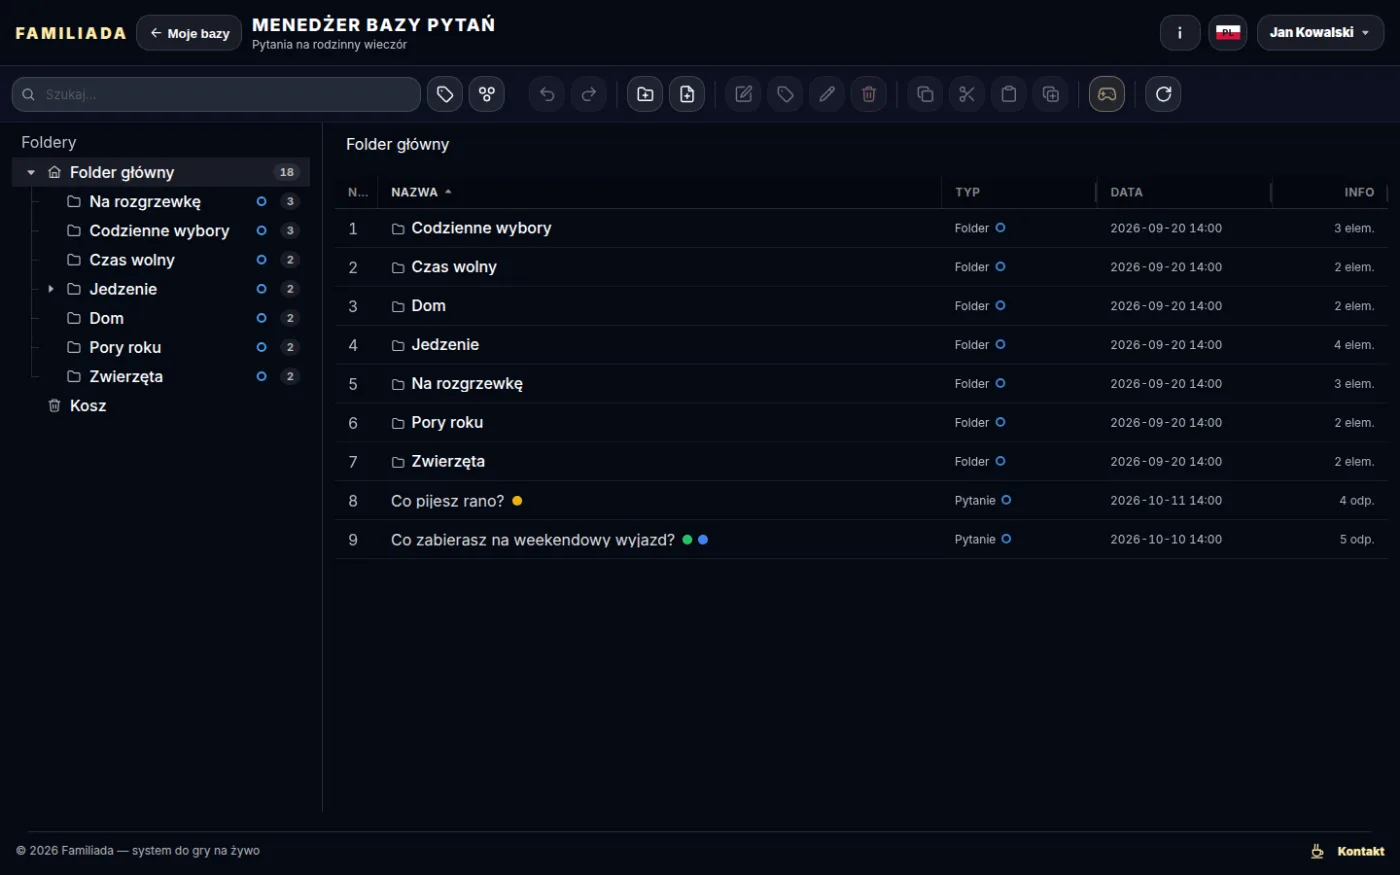Image resolution: width=1400 pixels, height=875 pixels.
Task: Duplicate the selected items
Action: [1051, 94]
